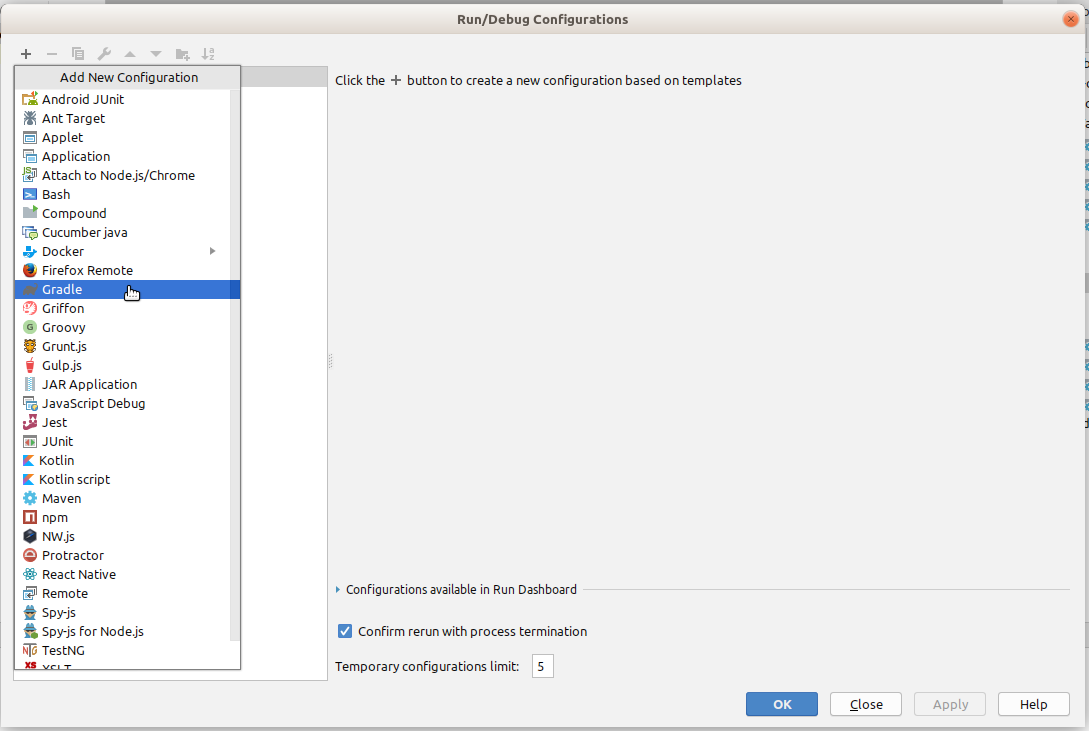1089x731 pixels.
Task: Click the Compound folder icon
Action: coord(30,212)
